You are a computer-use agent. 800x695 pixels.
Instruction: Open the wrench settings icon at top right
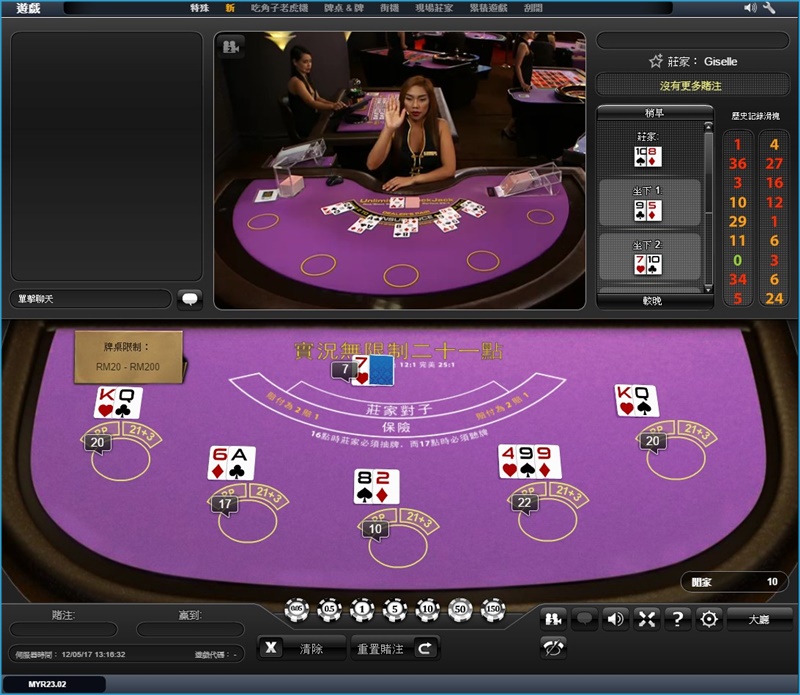point(769,8)
